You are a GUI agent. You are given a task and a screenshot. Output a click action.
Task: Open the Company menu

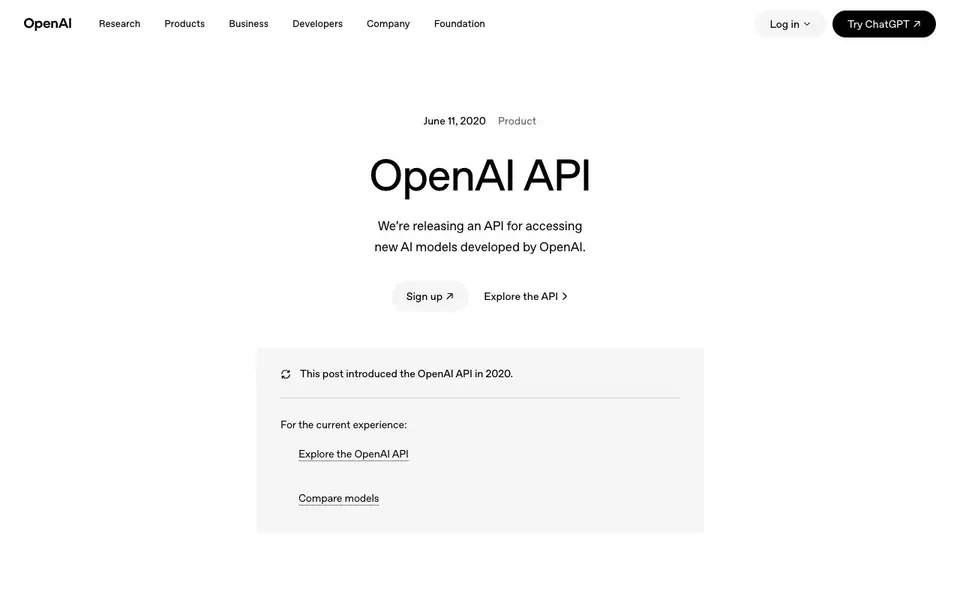tap(388, 24)
